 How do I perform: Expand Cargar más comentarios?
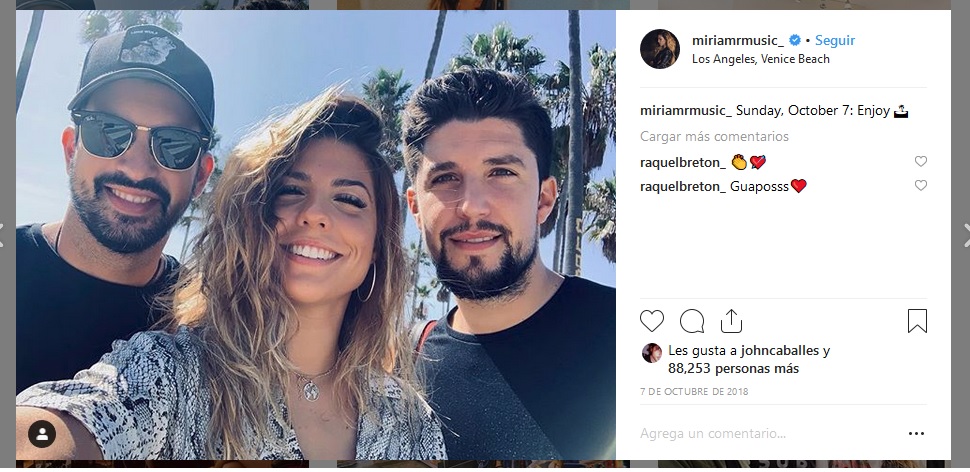pos(714,136)
